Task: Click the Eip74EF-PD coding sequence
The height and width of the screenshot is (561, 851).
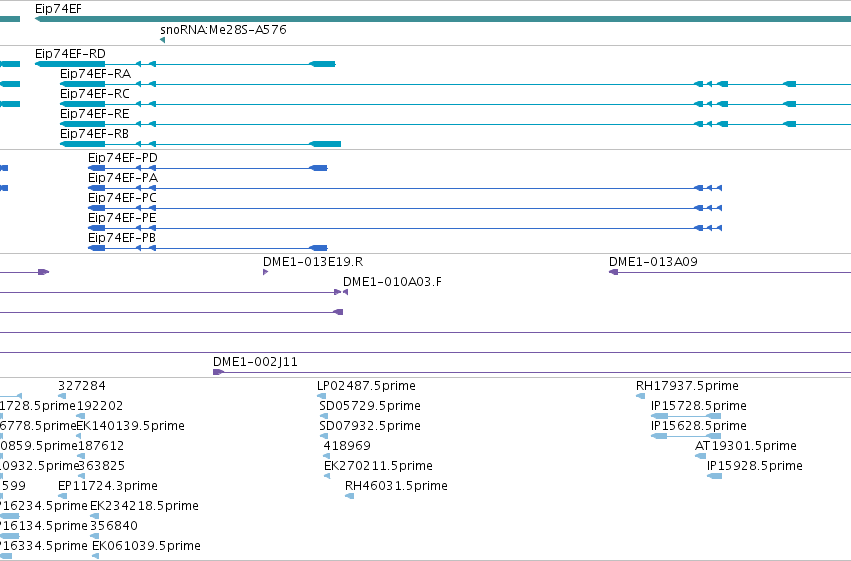Action: coord(208,168)
